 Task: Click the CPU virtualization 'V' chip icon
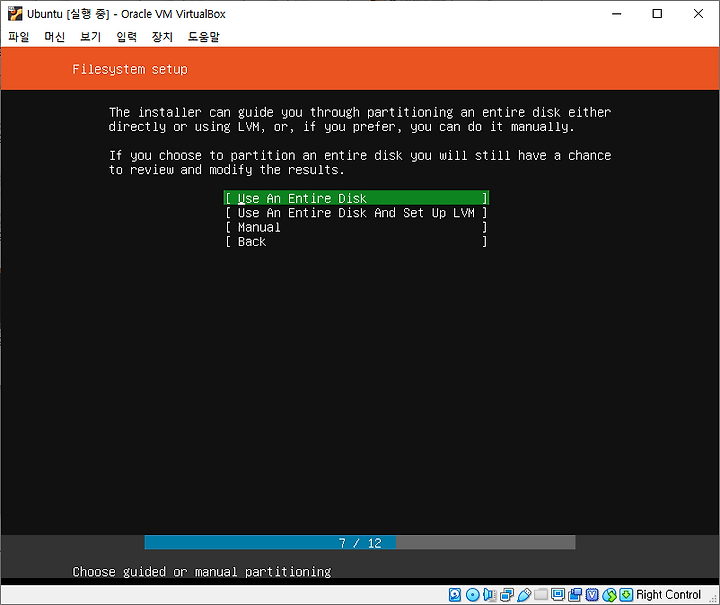pos(592,594)
